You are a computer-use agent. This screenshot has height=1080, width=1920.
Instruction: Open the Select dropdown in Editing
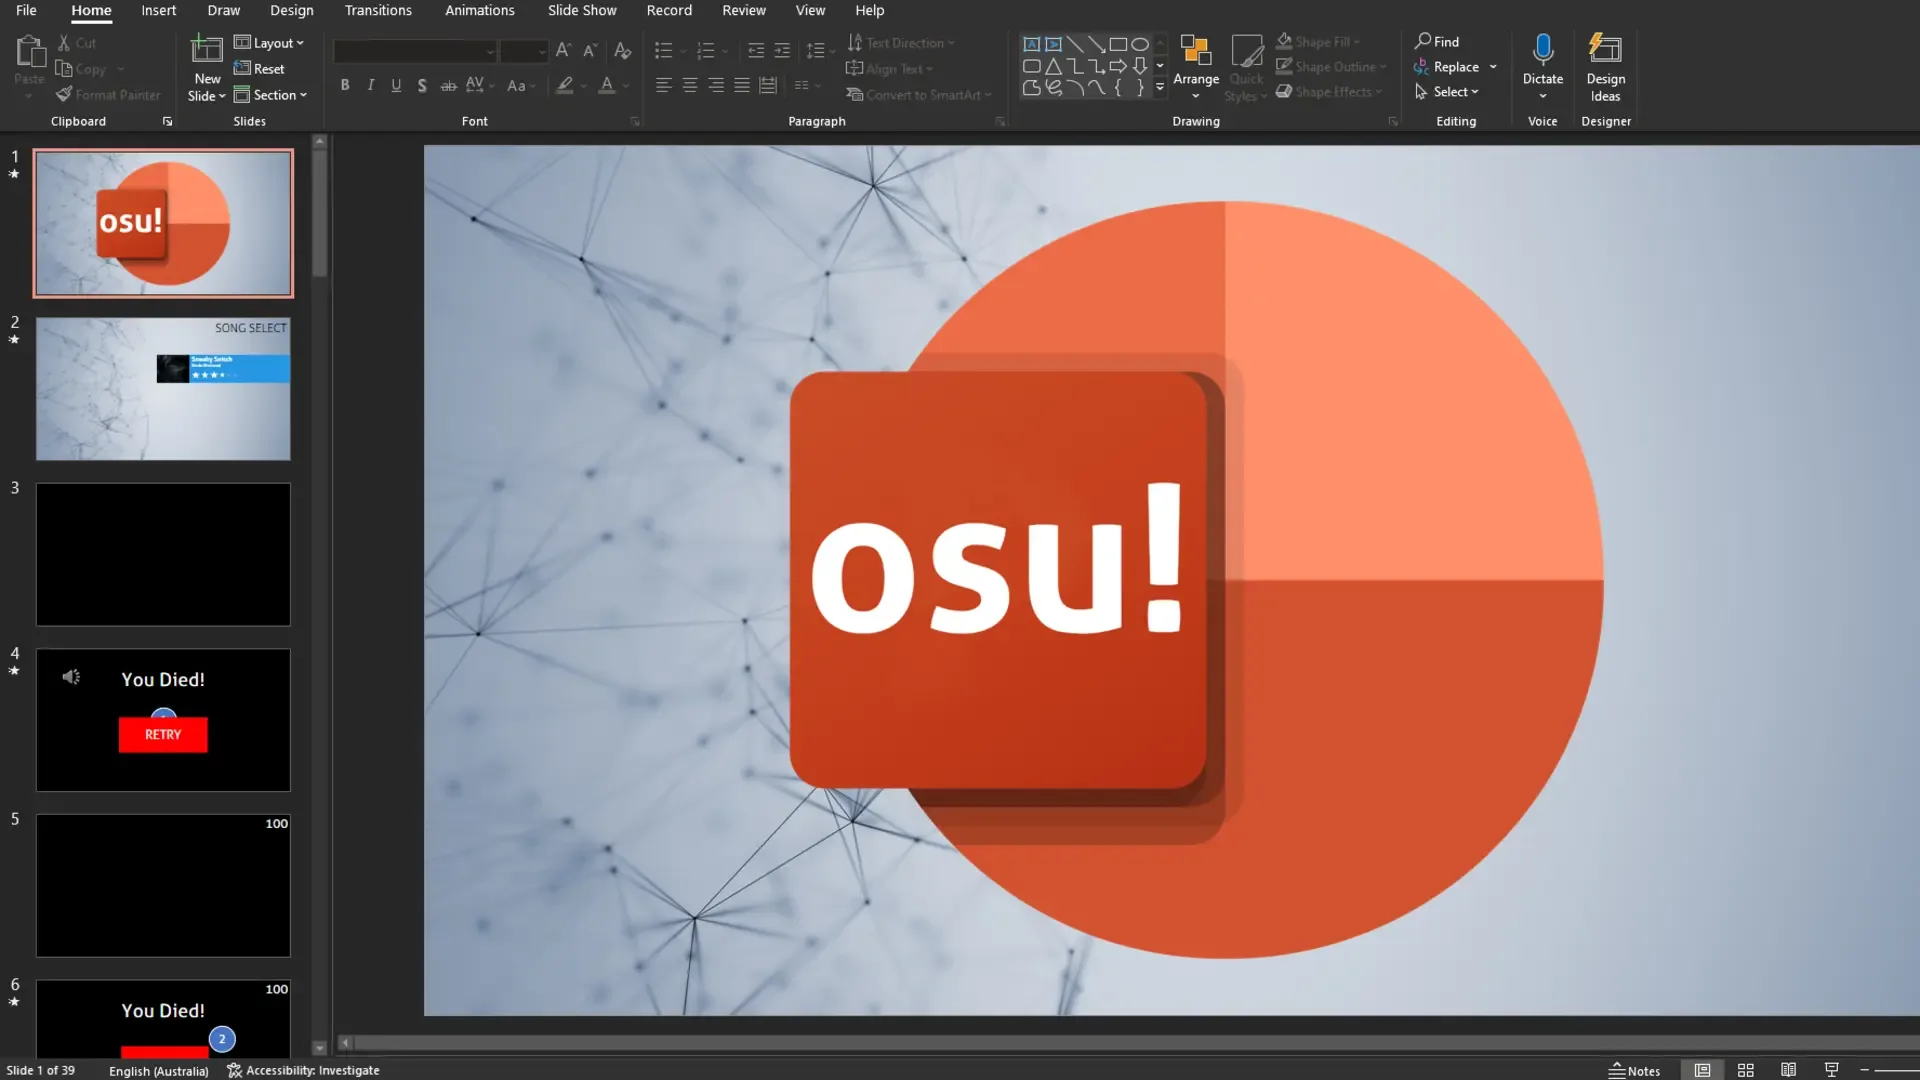pyautogui.click(x=1446, y=92)
